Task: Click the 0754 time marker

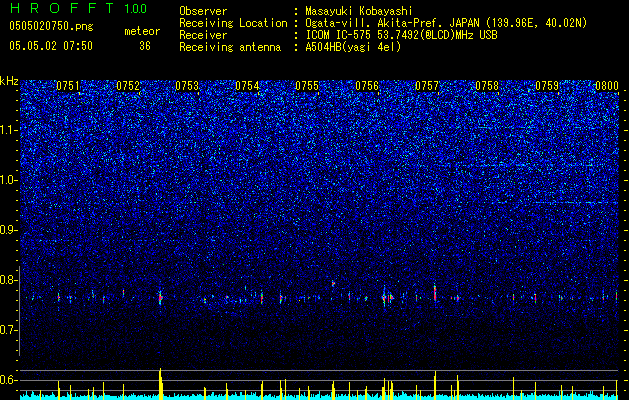Action: [247, 86]
